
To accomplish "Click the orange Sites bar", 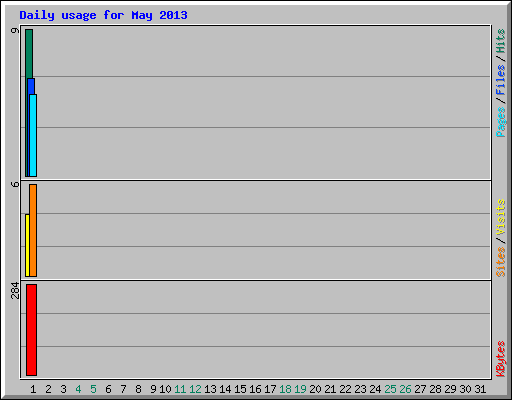I will 33,230.
